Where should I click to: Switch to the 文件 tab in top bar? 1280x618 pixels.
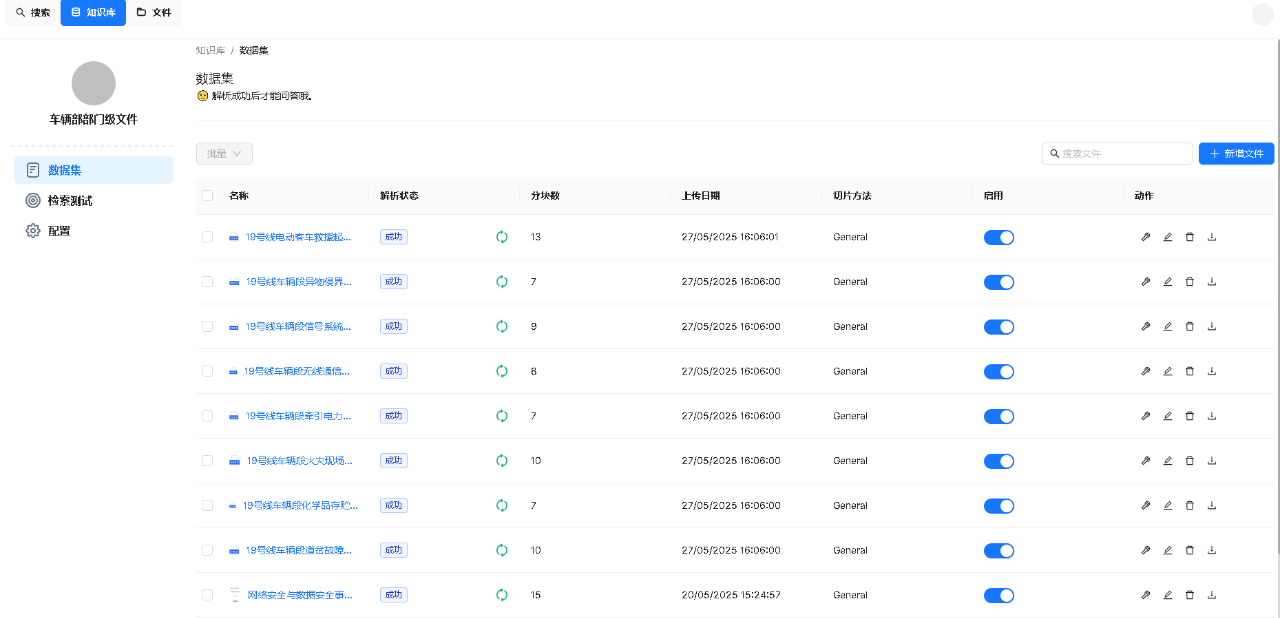tap(154, 13)
